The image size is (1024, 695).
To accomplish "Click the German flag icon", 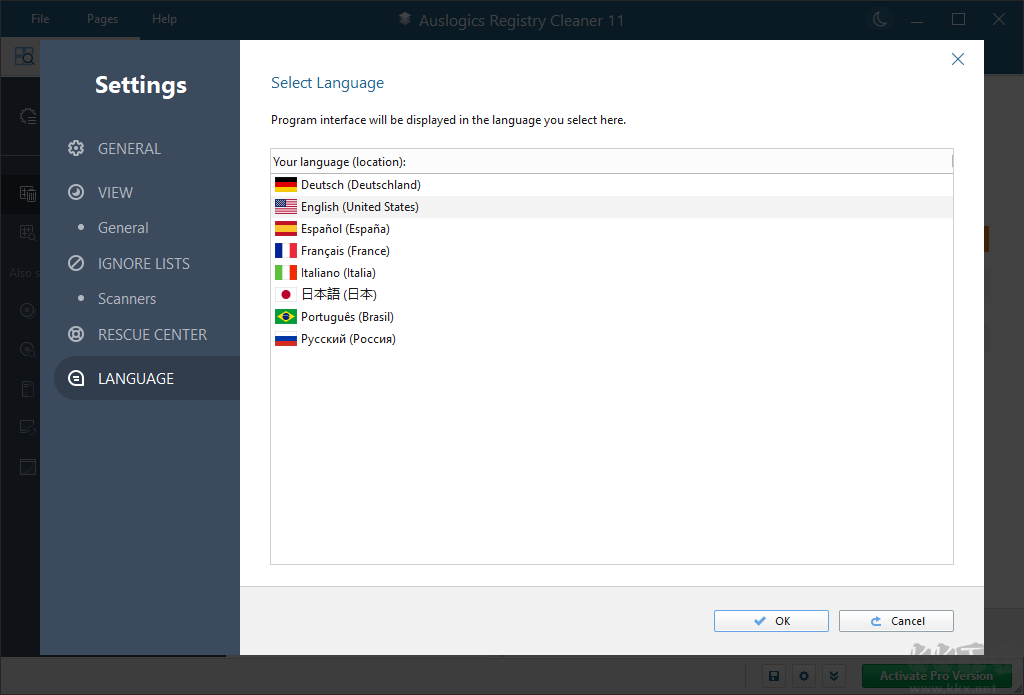I will pos(285,185).
